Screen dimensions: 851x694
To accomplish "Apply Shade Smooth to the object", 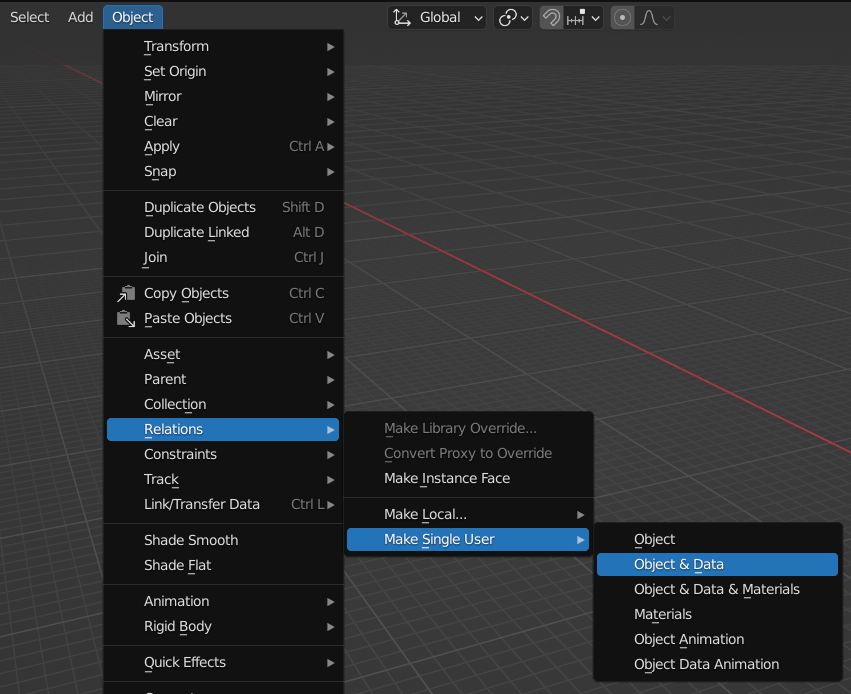I will click(x=190, y=539).
